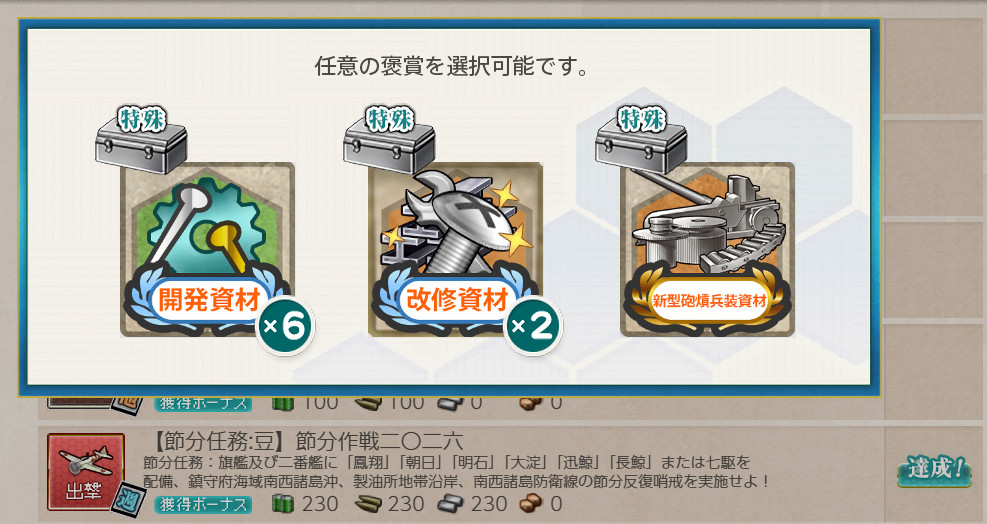Click the 達成! completion button

pos(934,470)
